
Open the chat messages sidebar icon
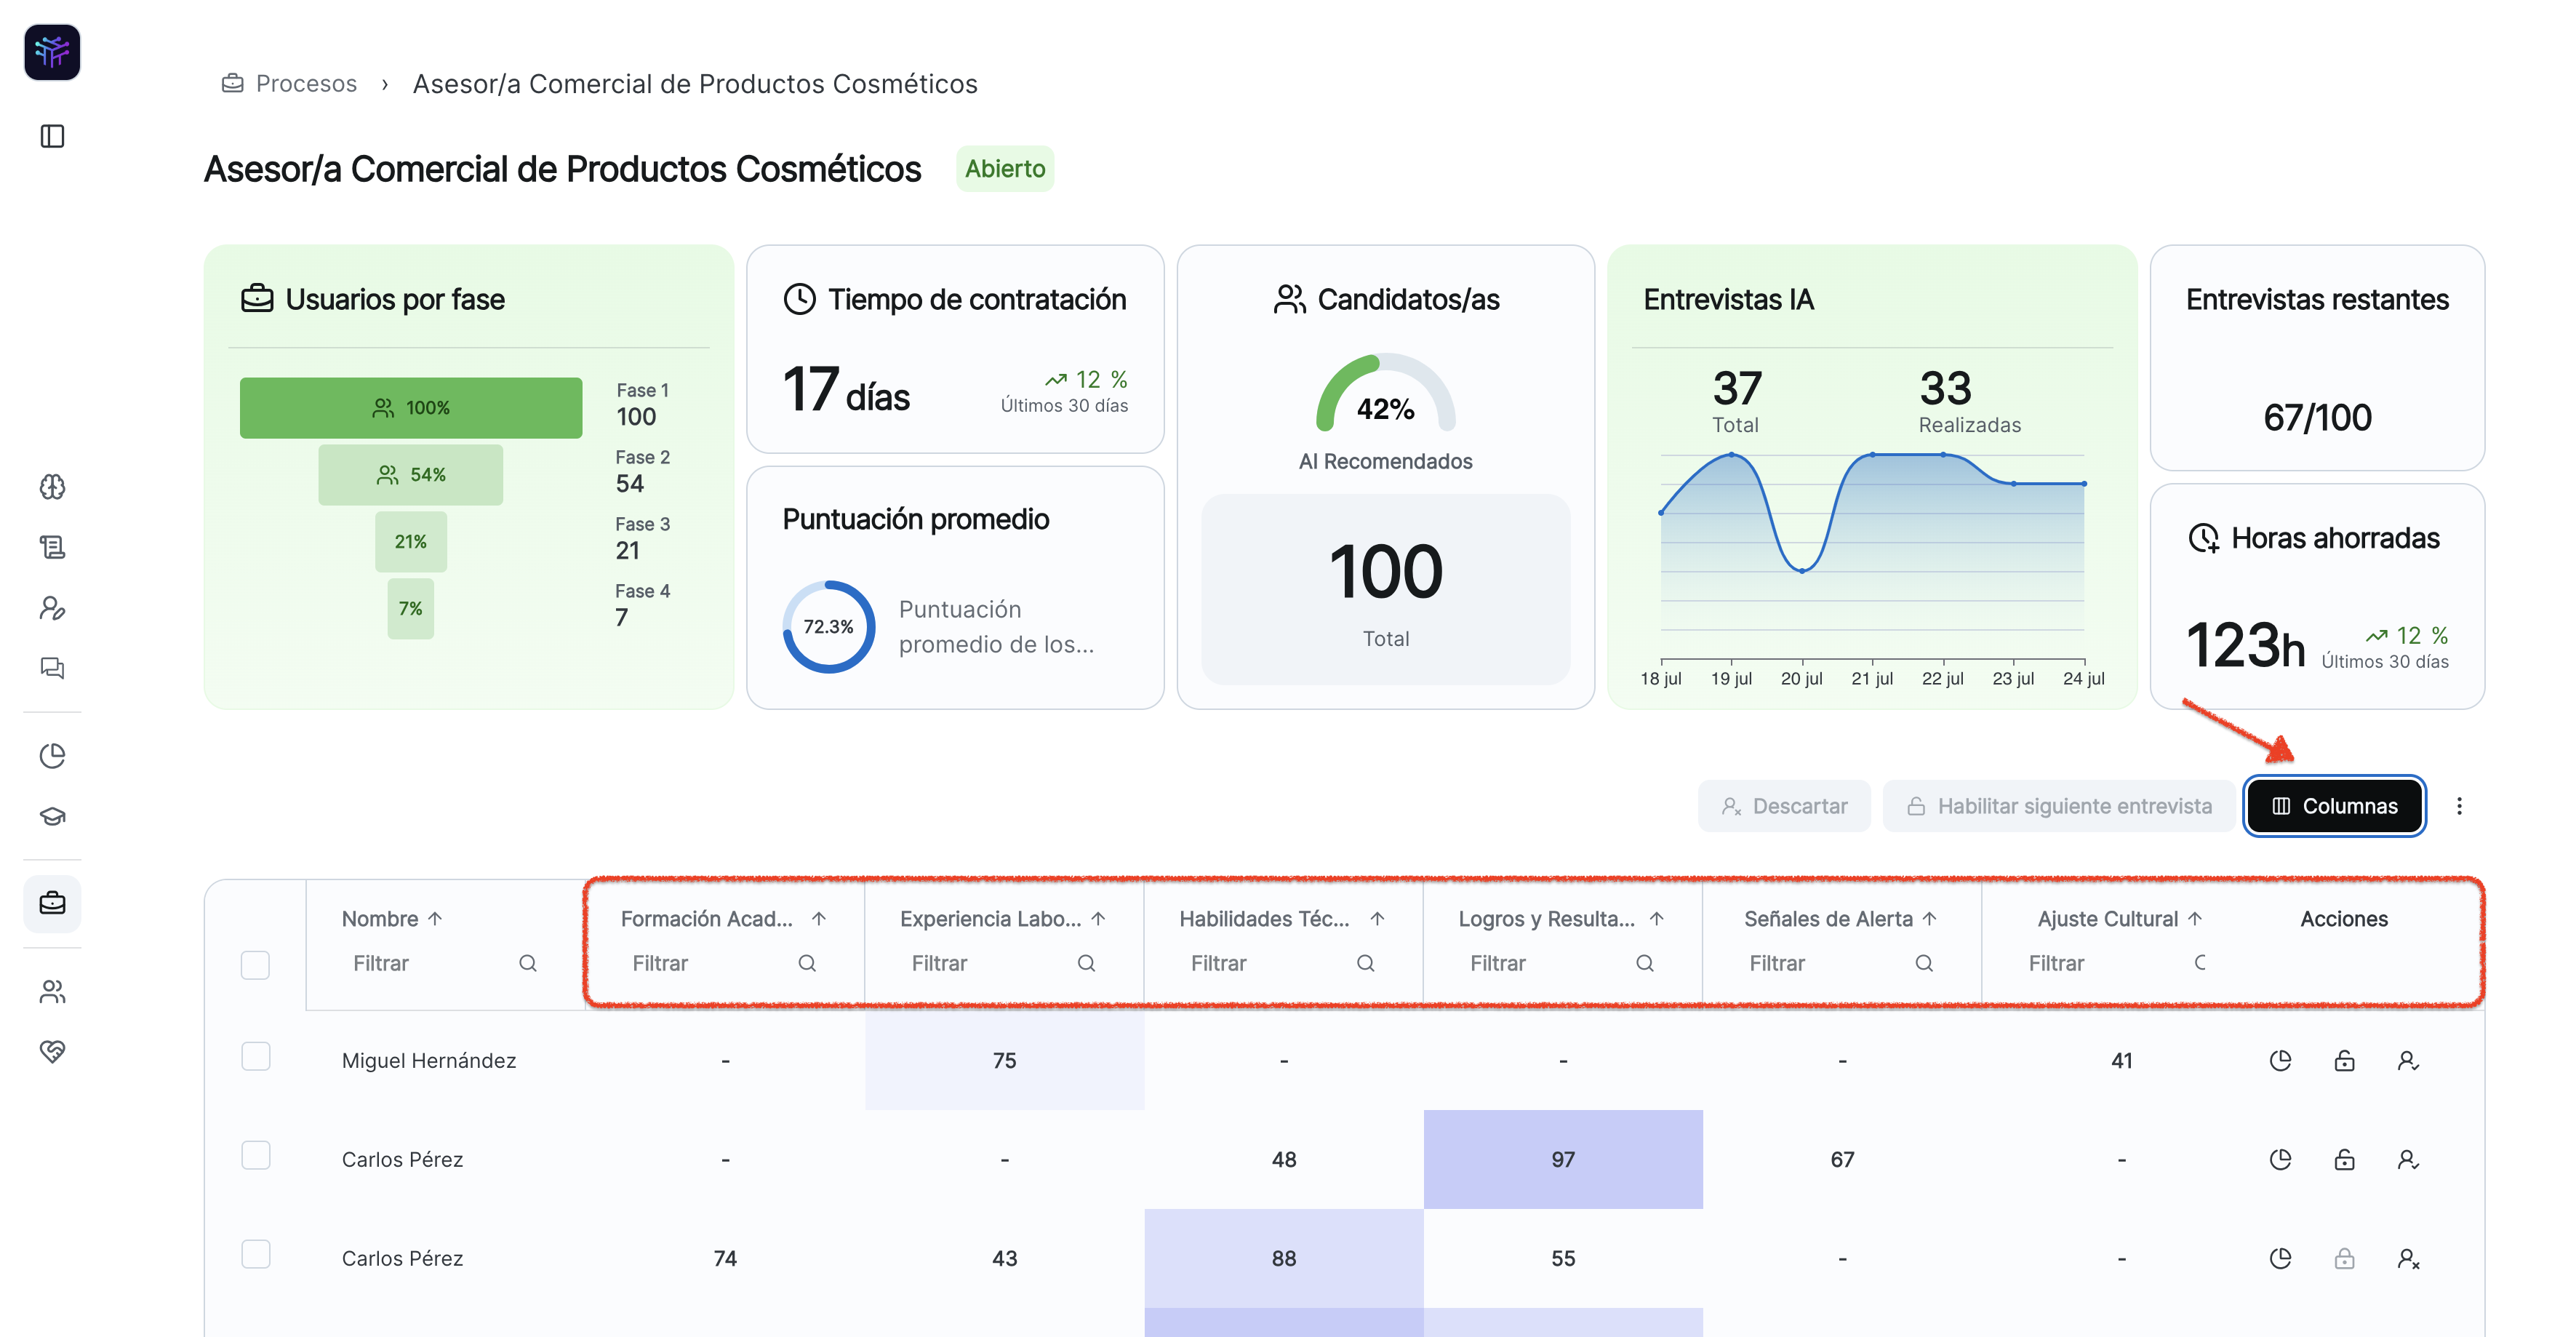[x=52, y=668]
